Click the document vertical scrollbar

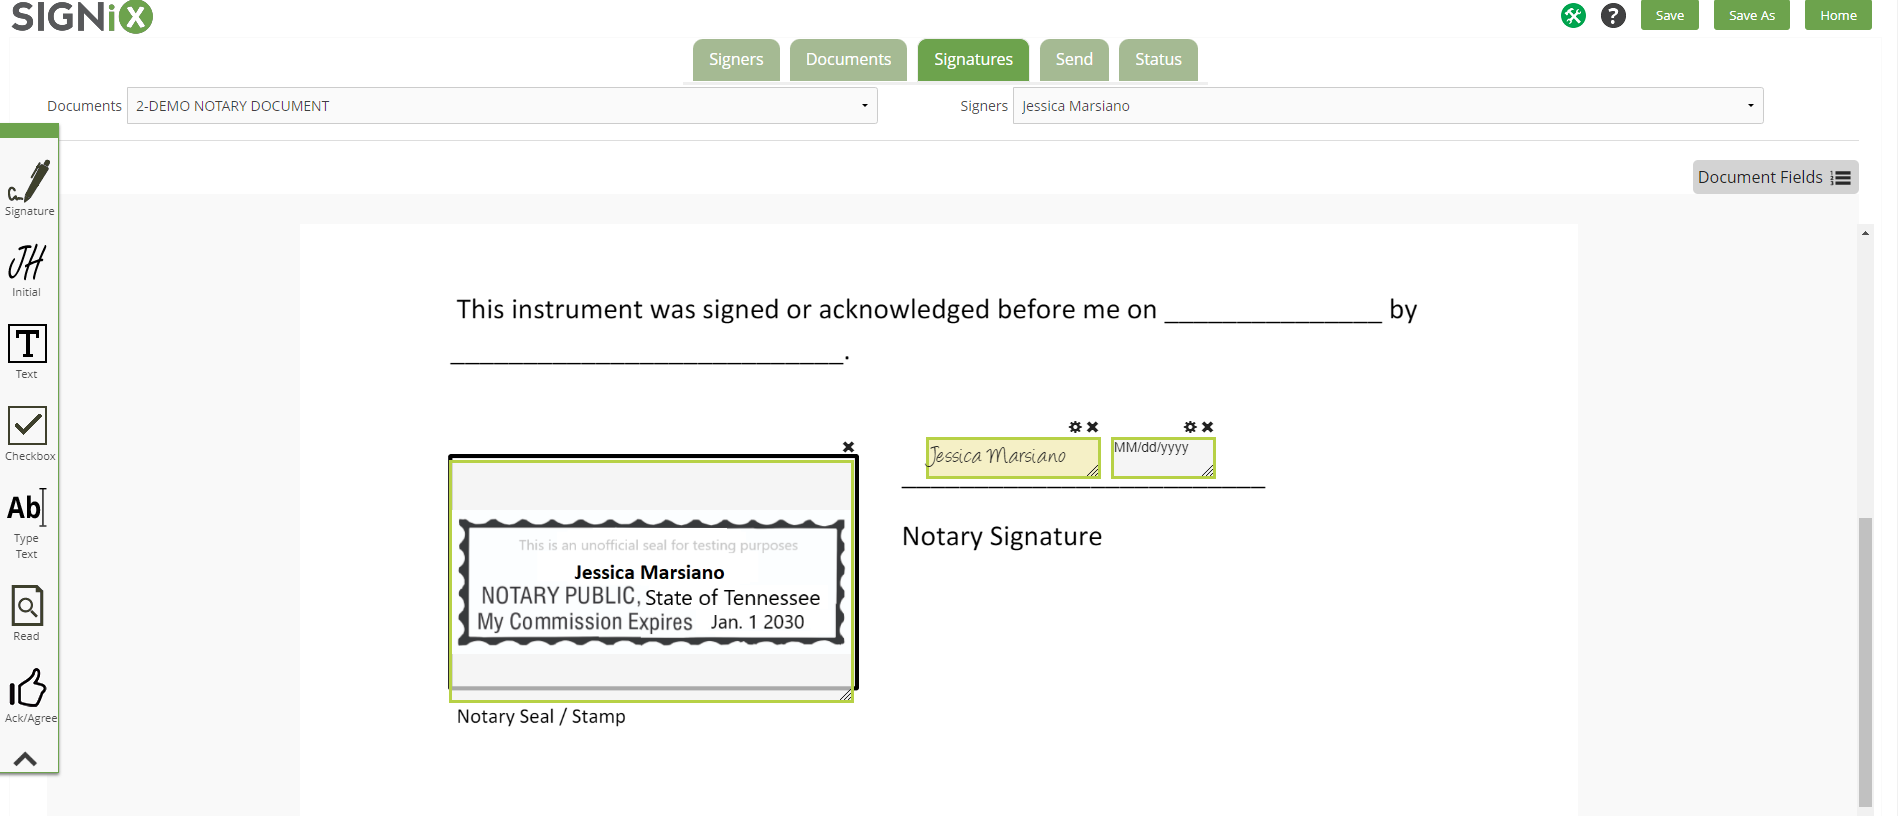pyautogui.click(x=1865, y=660)
